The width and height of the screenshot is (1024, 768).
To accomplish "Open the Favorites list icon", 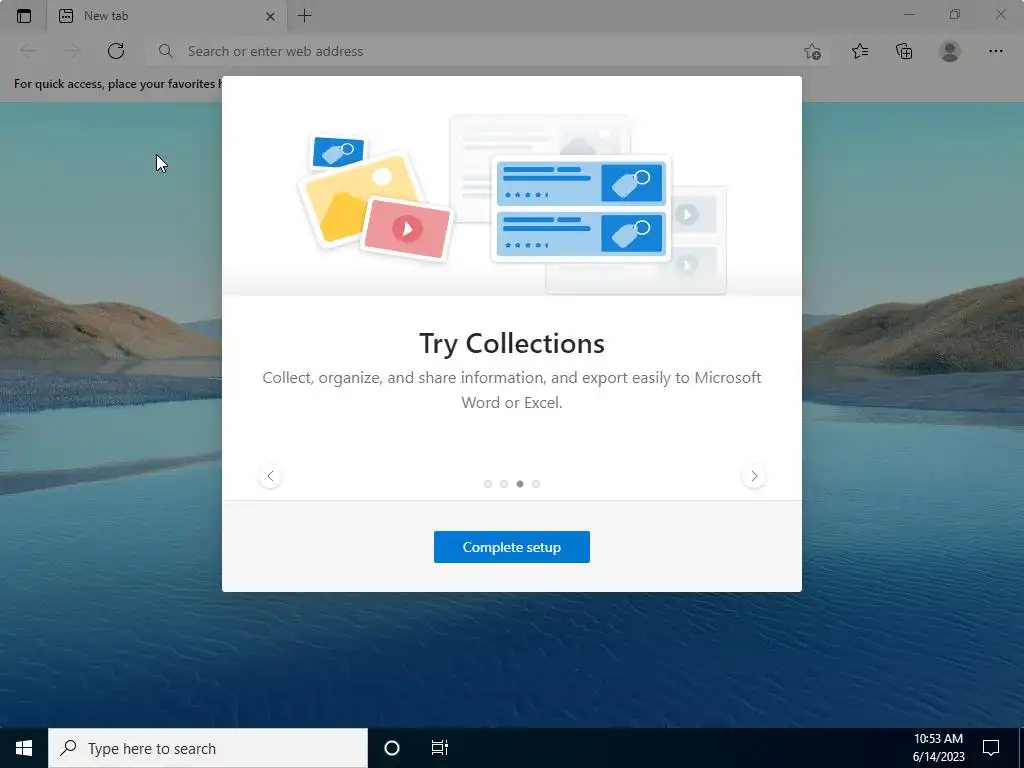I will click(860, 51).
